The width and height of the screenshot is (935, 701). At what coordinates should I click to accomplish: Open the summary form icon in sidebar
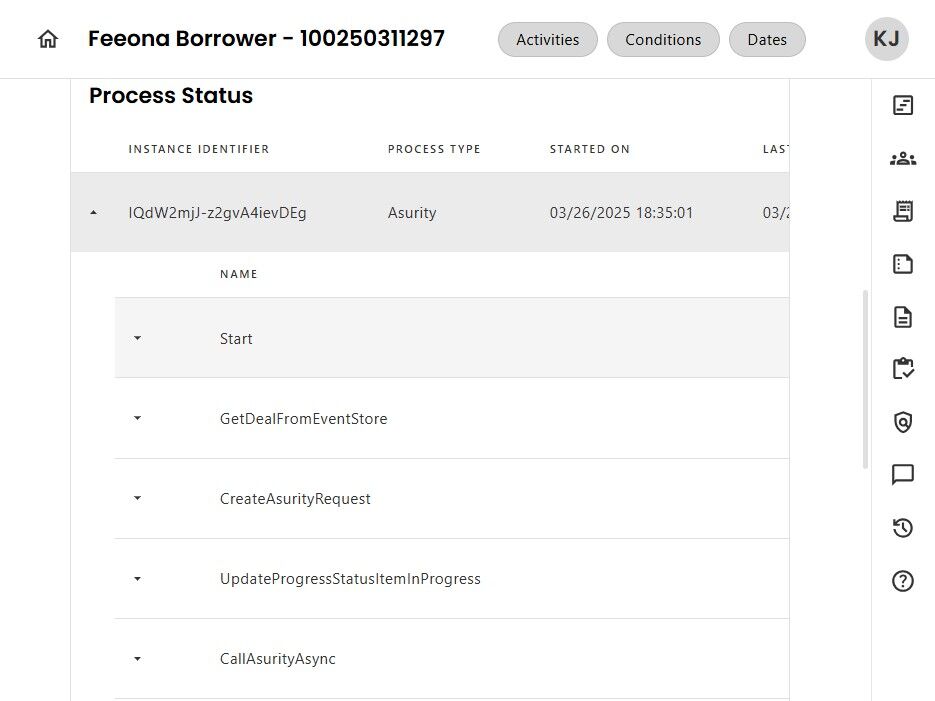(903, 106)
